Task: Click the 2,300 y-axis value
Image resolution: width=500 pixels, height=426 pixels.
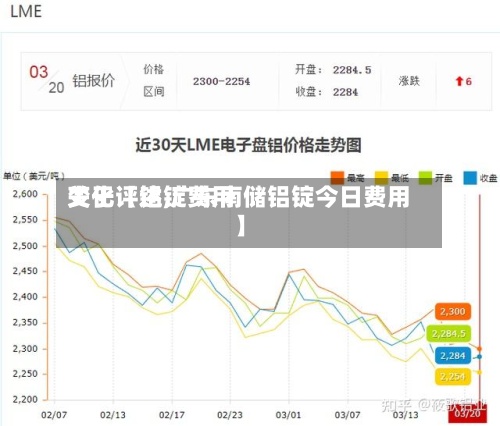Action: point(25,349)
